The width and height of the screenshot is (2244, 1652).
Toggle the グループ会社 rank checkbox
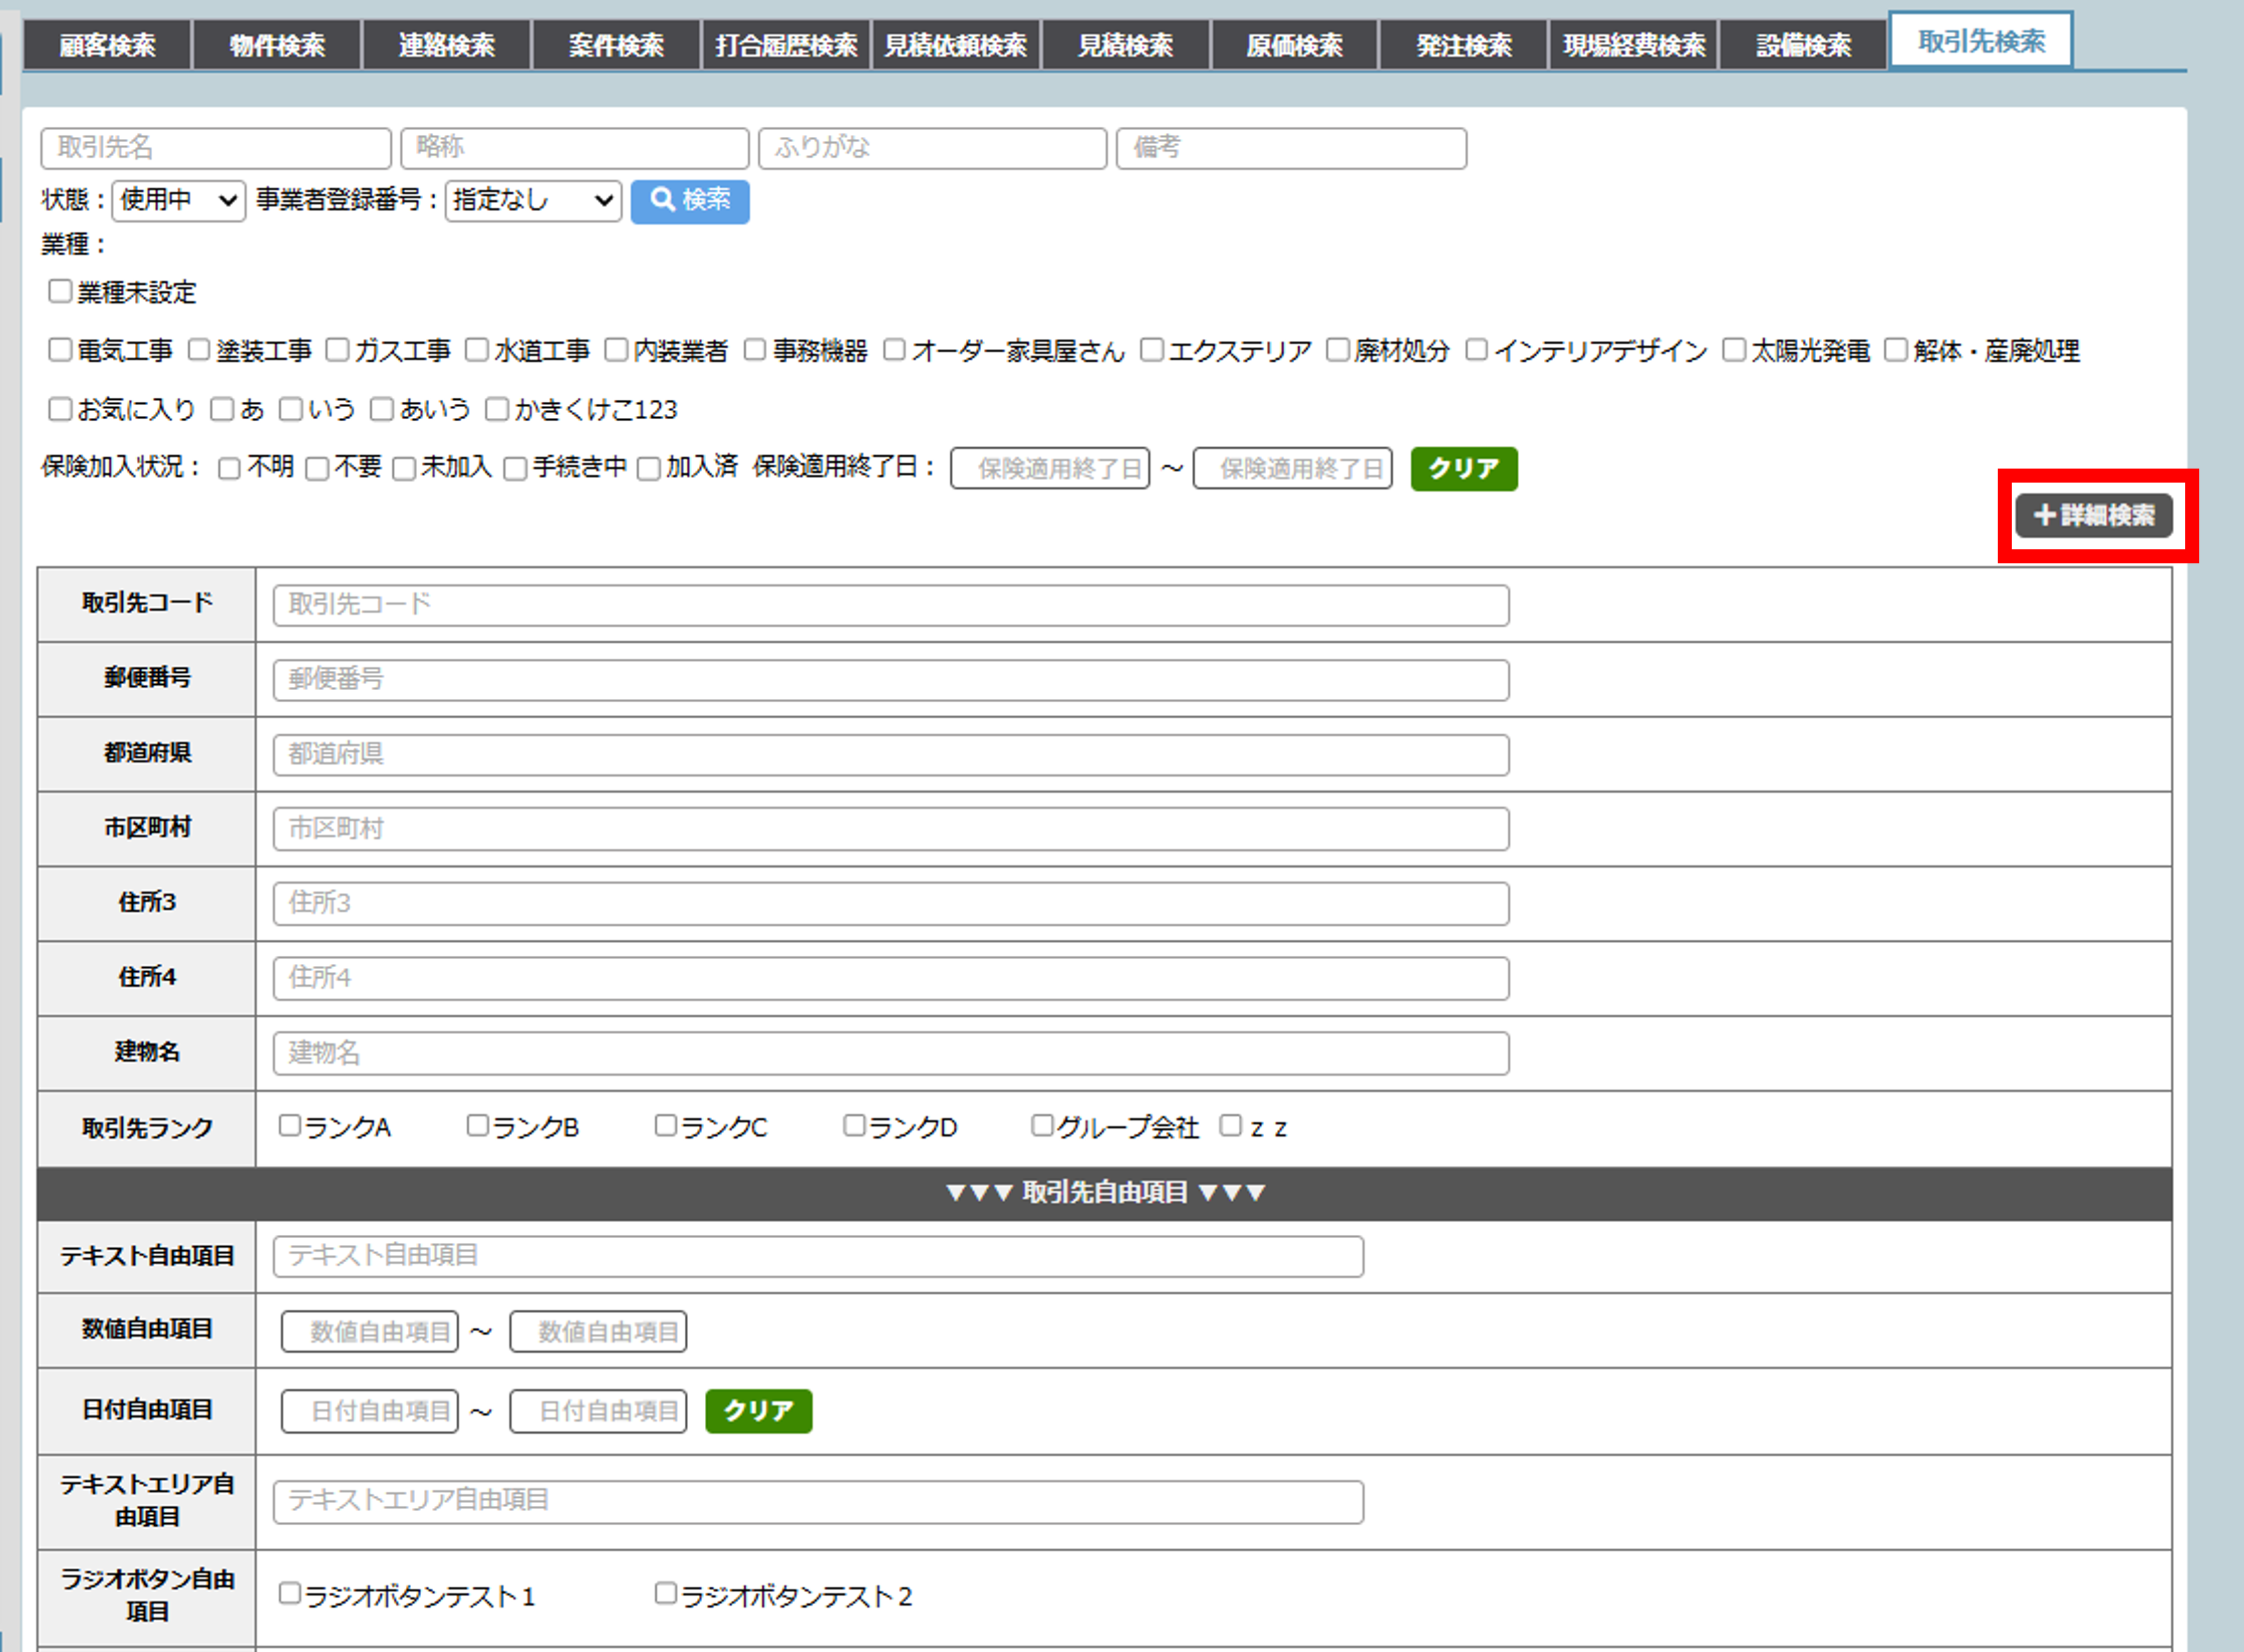1042,1126
